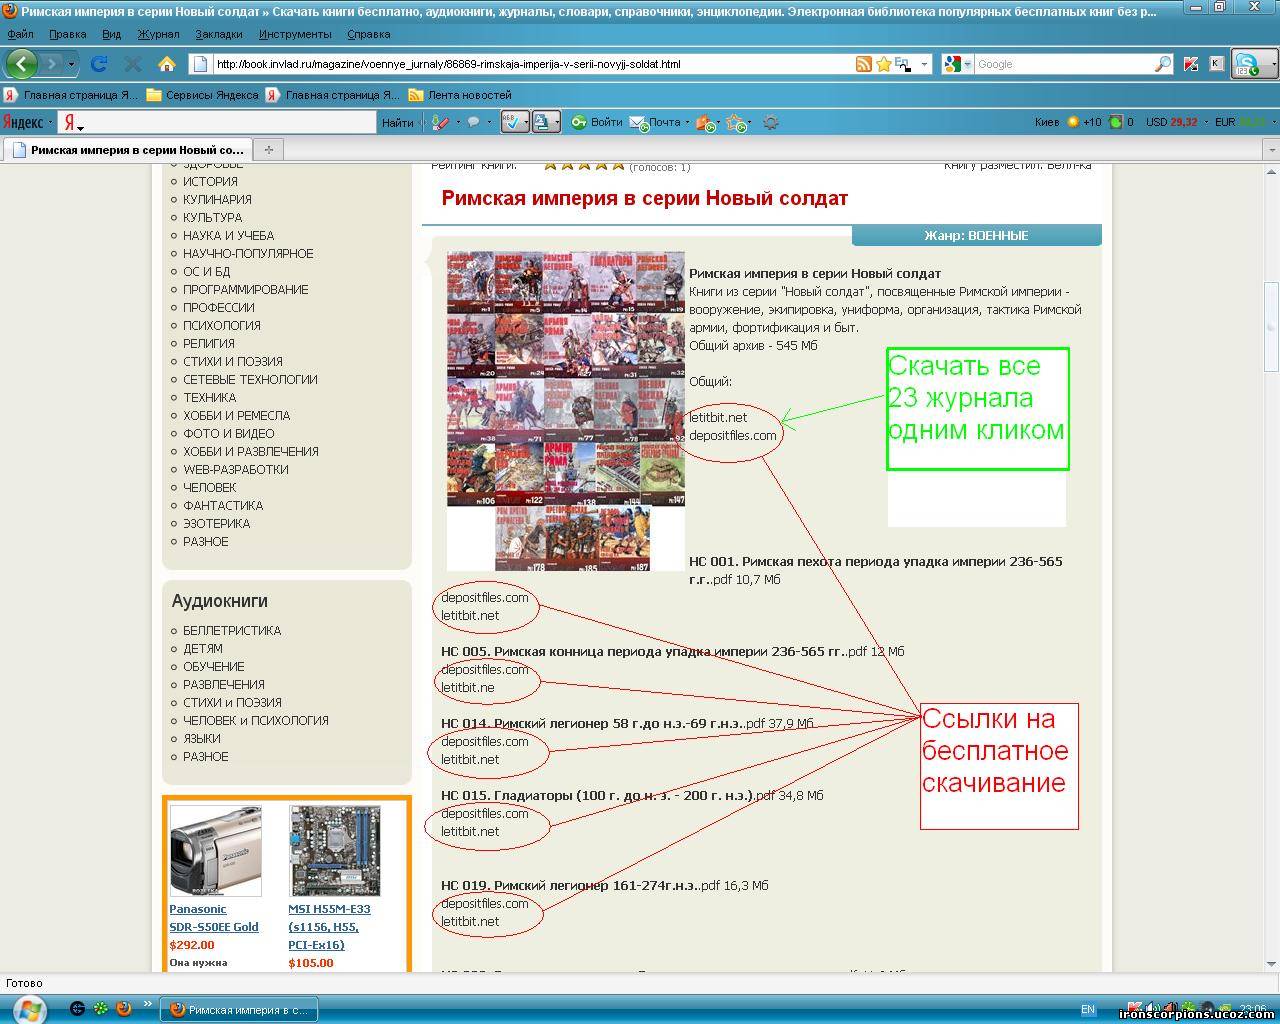The width and height of the screenshot is (1280, 1024).
Task: Click the common archive letitbit.net link
Action: tap(718, 417)
